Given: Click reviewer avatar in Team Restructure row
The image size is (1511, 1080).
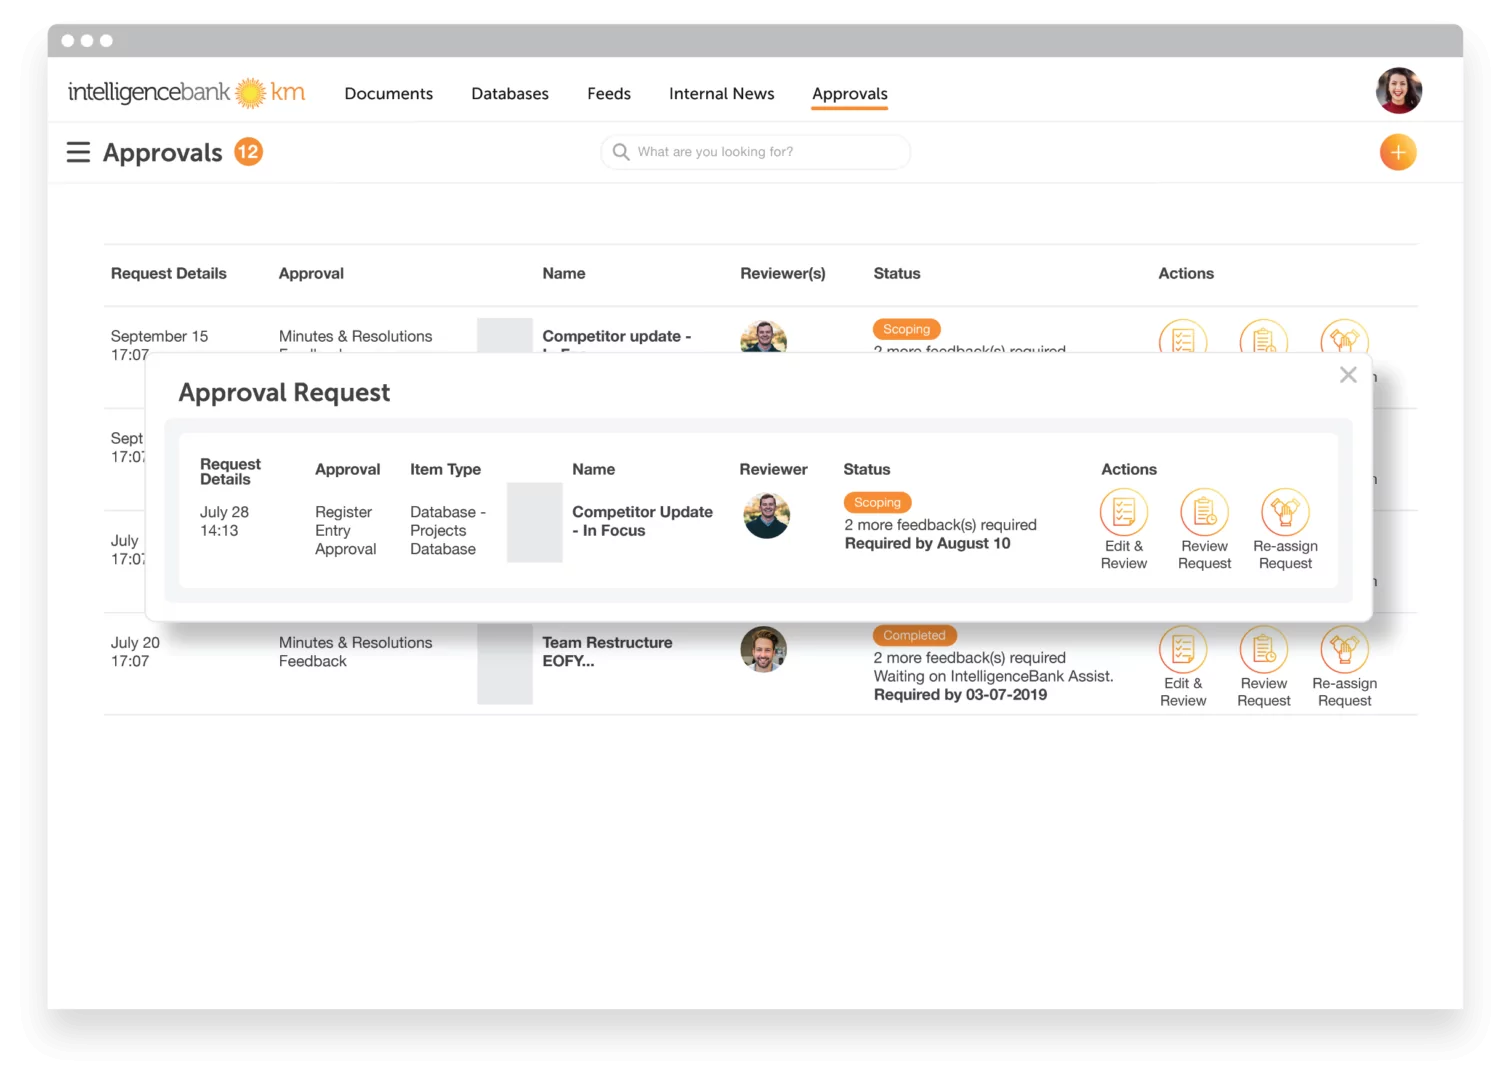Looking at the screenshot, I should coord(764,650).
